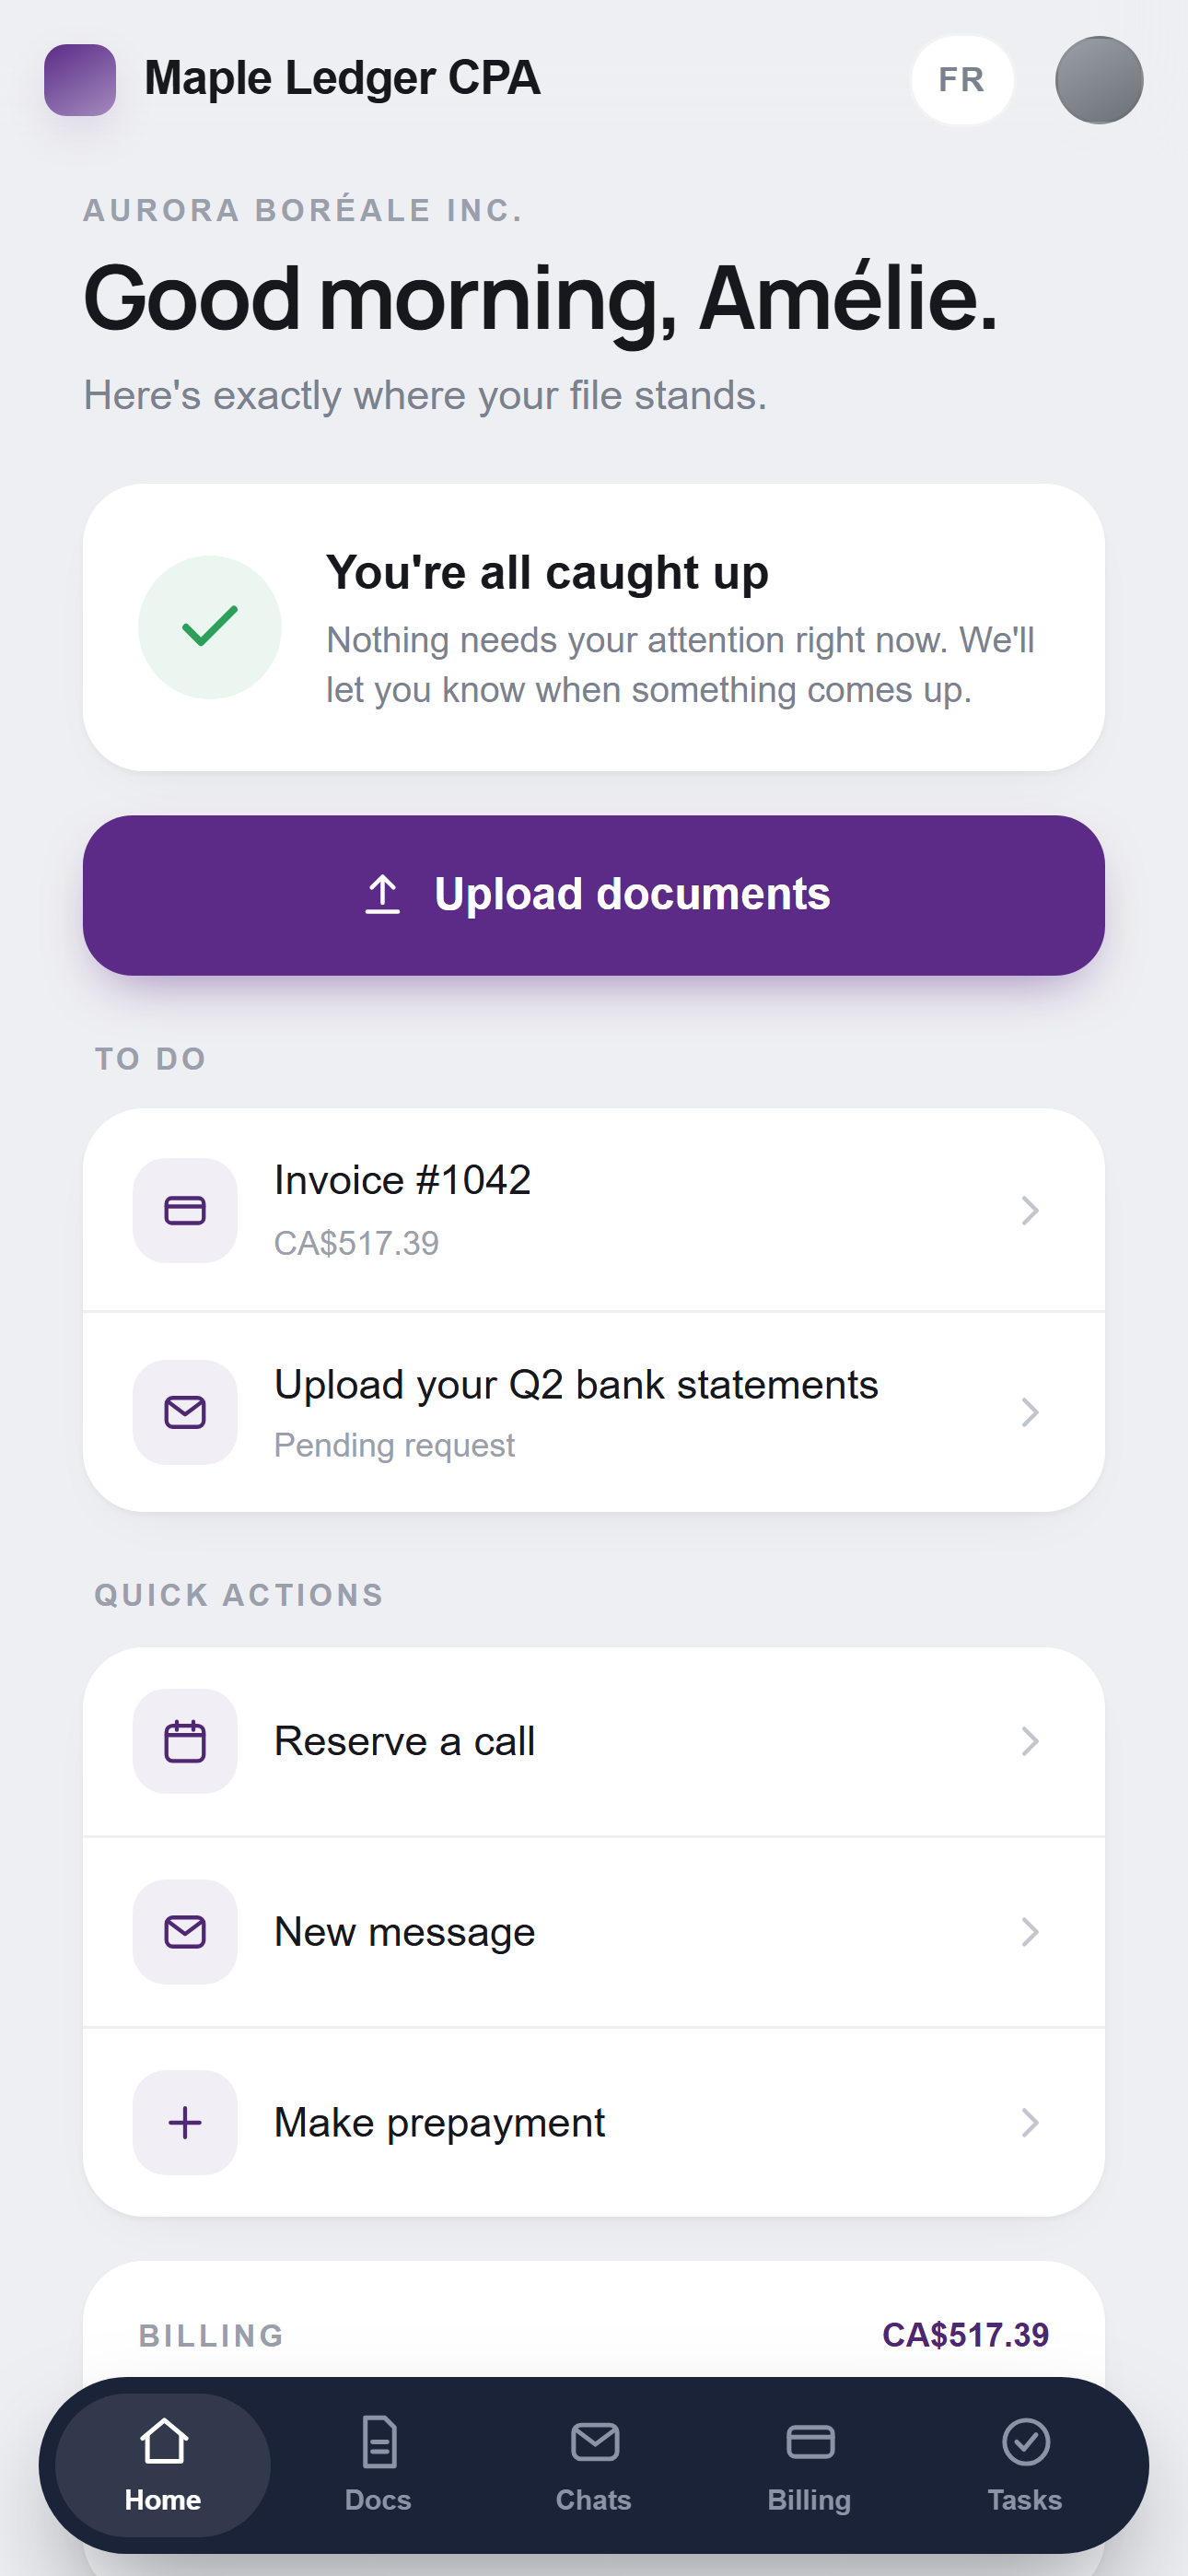Viewport: 1188px width, 2576px height.
Task: Click the Q2 bank statements envelope icon
Action: click(x=185, y=1412)
